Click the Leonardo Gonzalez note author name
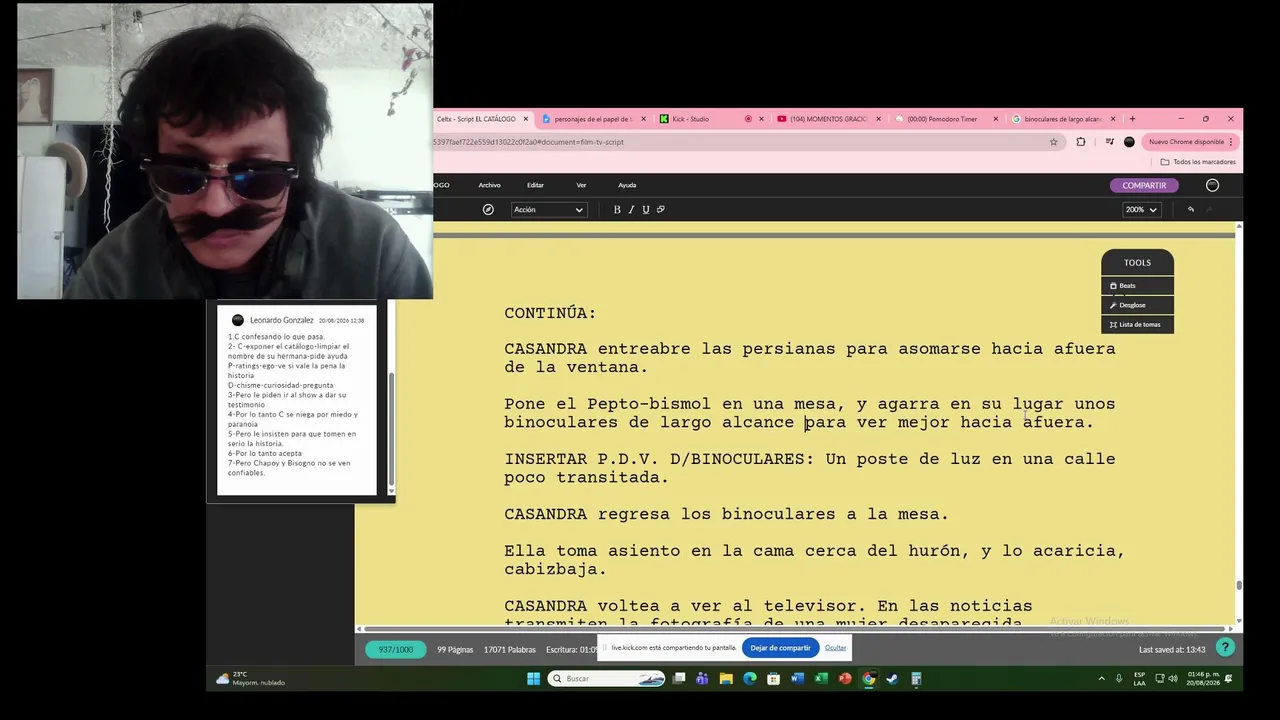Screen dimensions: 1280x720 pyautogui.click(x=282, y=320)
